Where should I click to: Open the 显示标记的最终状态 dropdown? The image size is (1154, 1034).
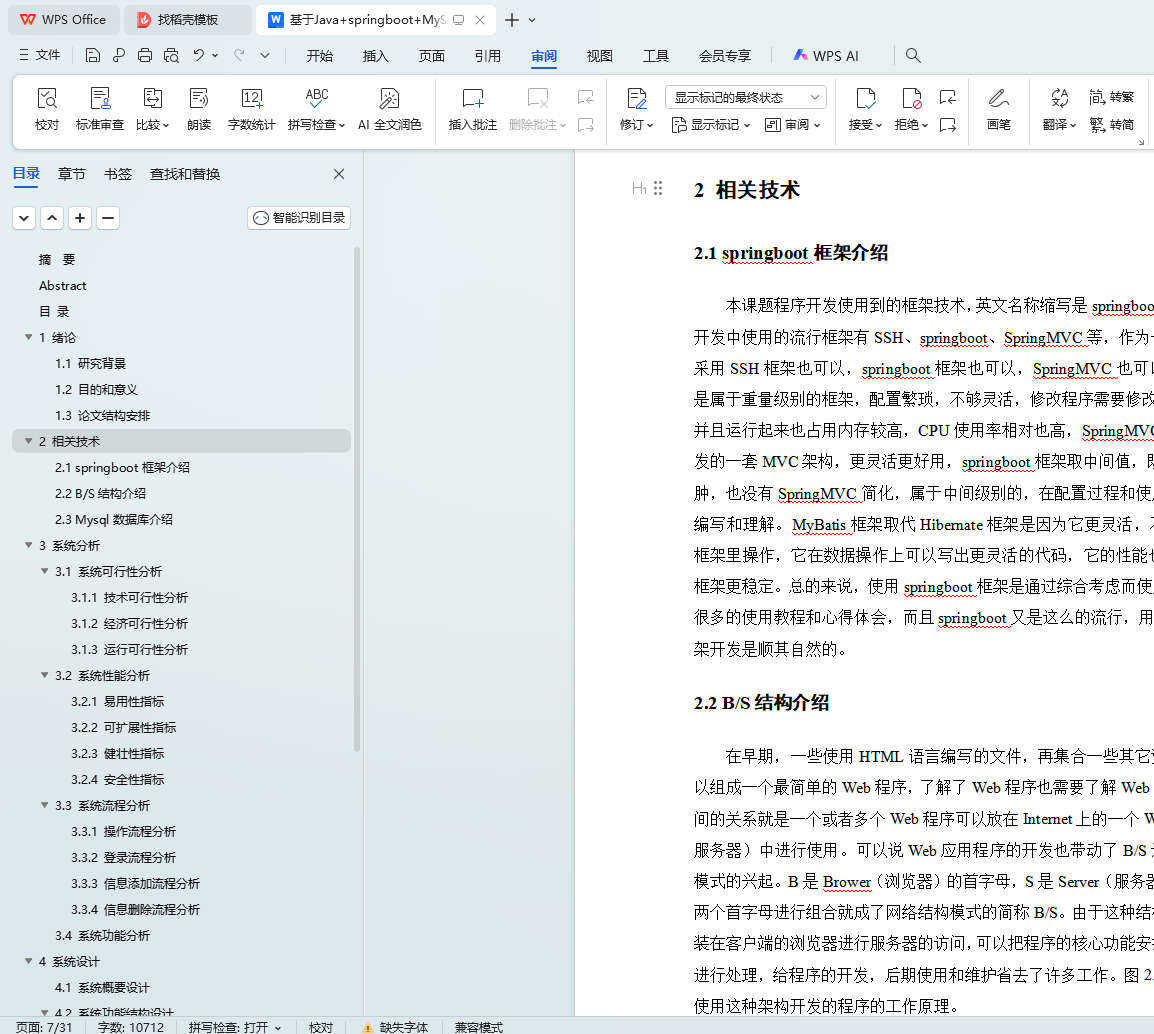(x=745, y=97)
